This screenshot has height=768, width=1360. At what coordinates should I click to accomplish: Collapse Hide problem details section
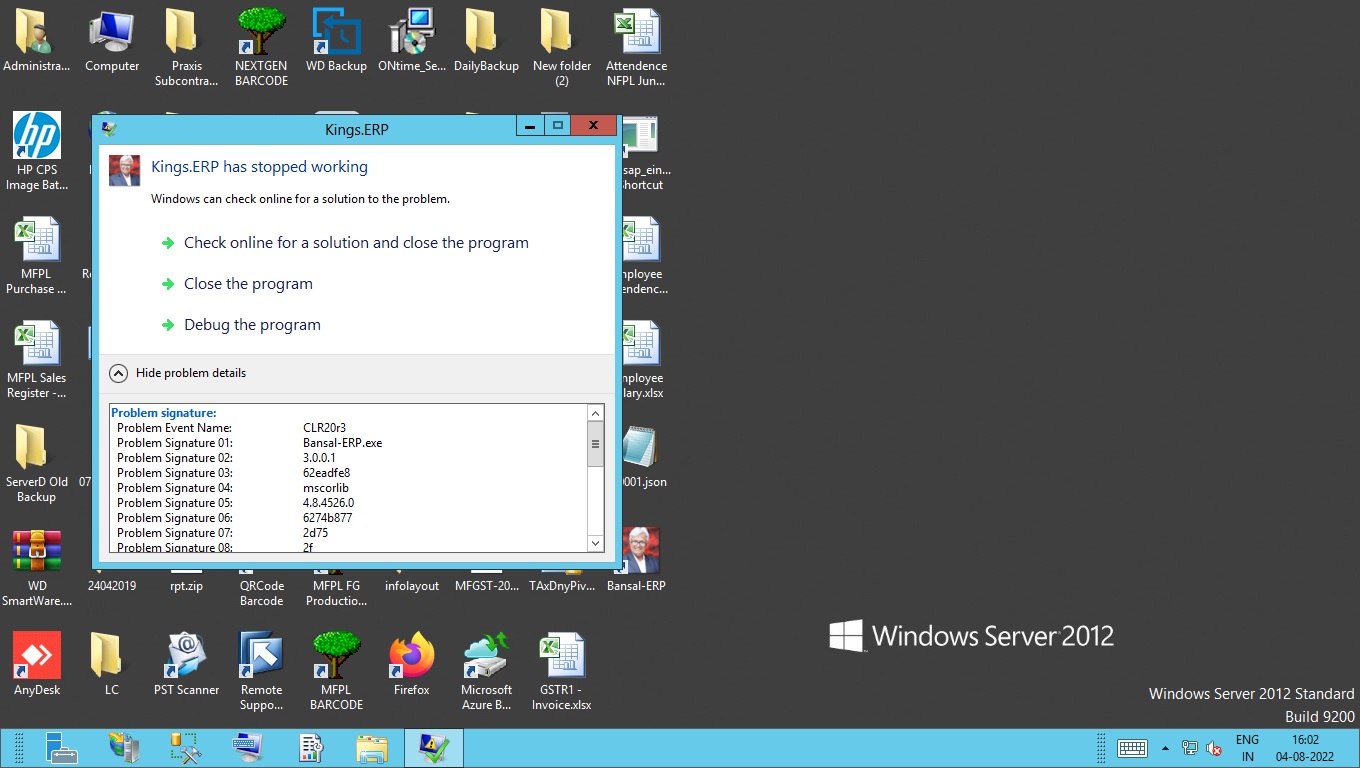tap(178, 373)
